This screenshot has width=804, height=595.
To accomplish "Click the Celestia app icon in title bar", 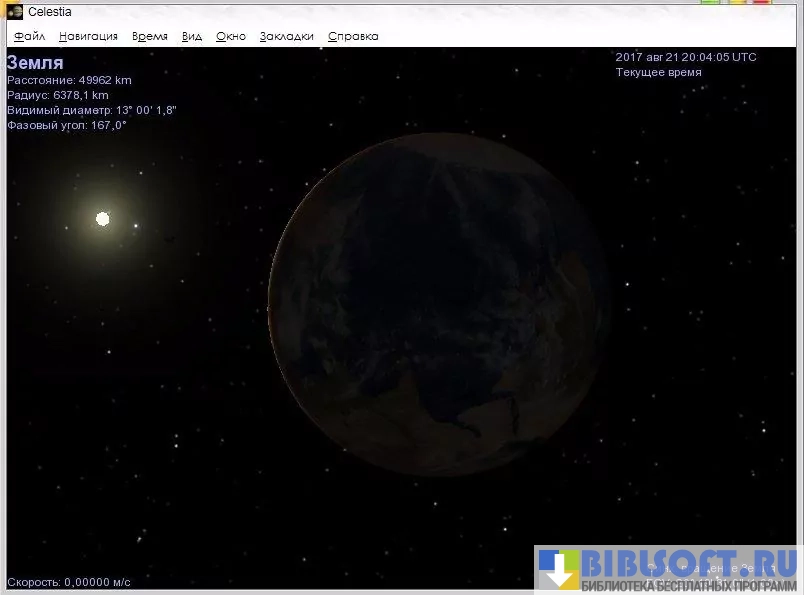I will [15, 12].
